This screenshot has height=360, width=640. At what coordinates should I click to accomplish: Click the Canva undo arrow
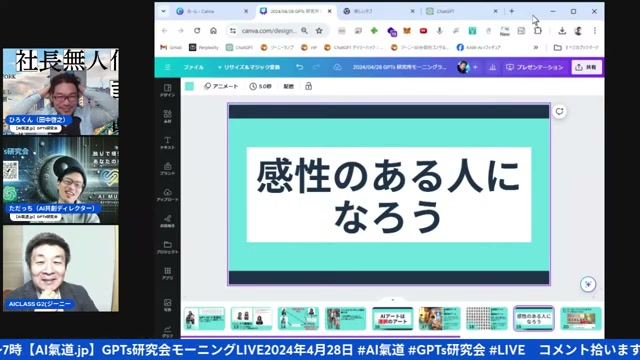(300, 67)
